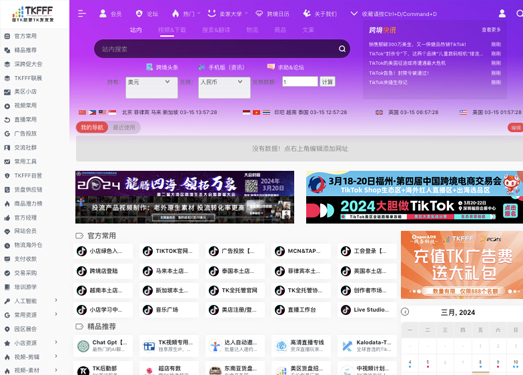Image resolution: width=523 pixels, height=375 pixels.
Task: Open 支付收款 in the sidebar
Action: pos(25,259)
